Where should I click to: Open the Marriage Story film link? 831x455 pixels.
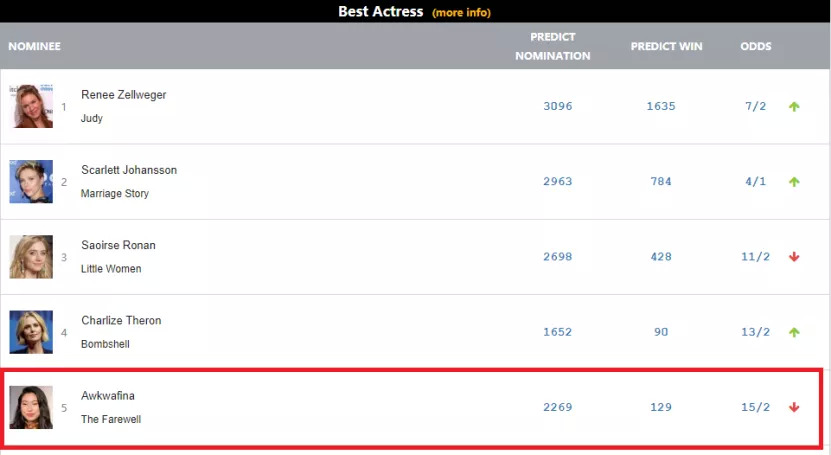(115, 193)
